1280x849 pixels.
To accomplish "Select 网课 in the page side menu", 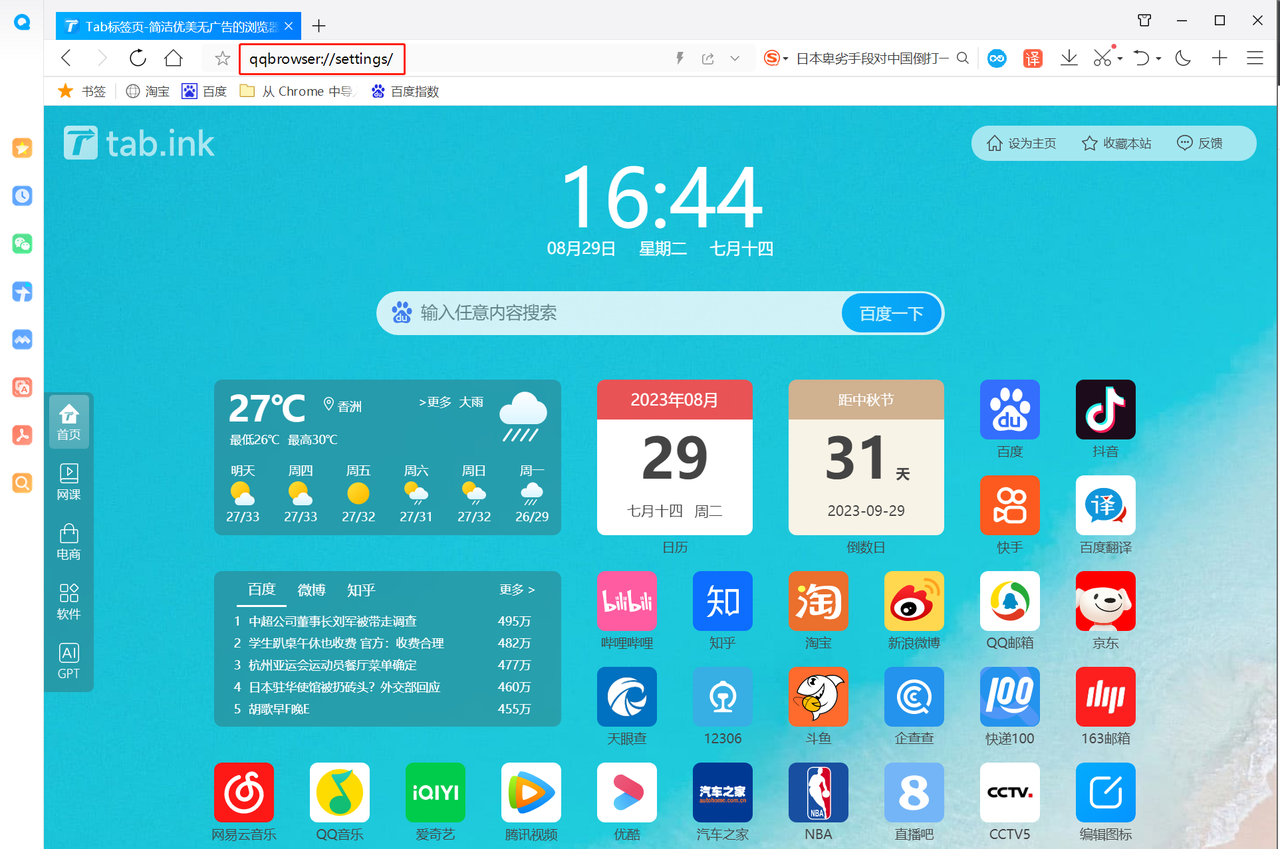I will pyautogui.click(x=69, y=481).
